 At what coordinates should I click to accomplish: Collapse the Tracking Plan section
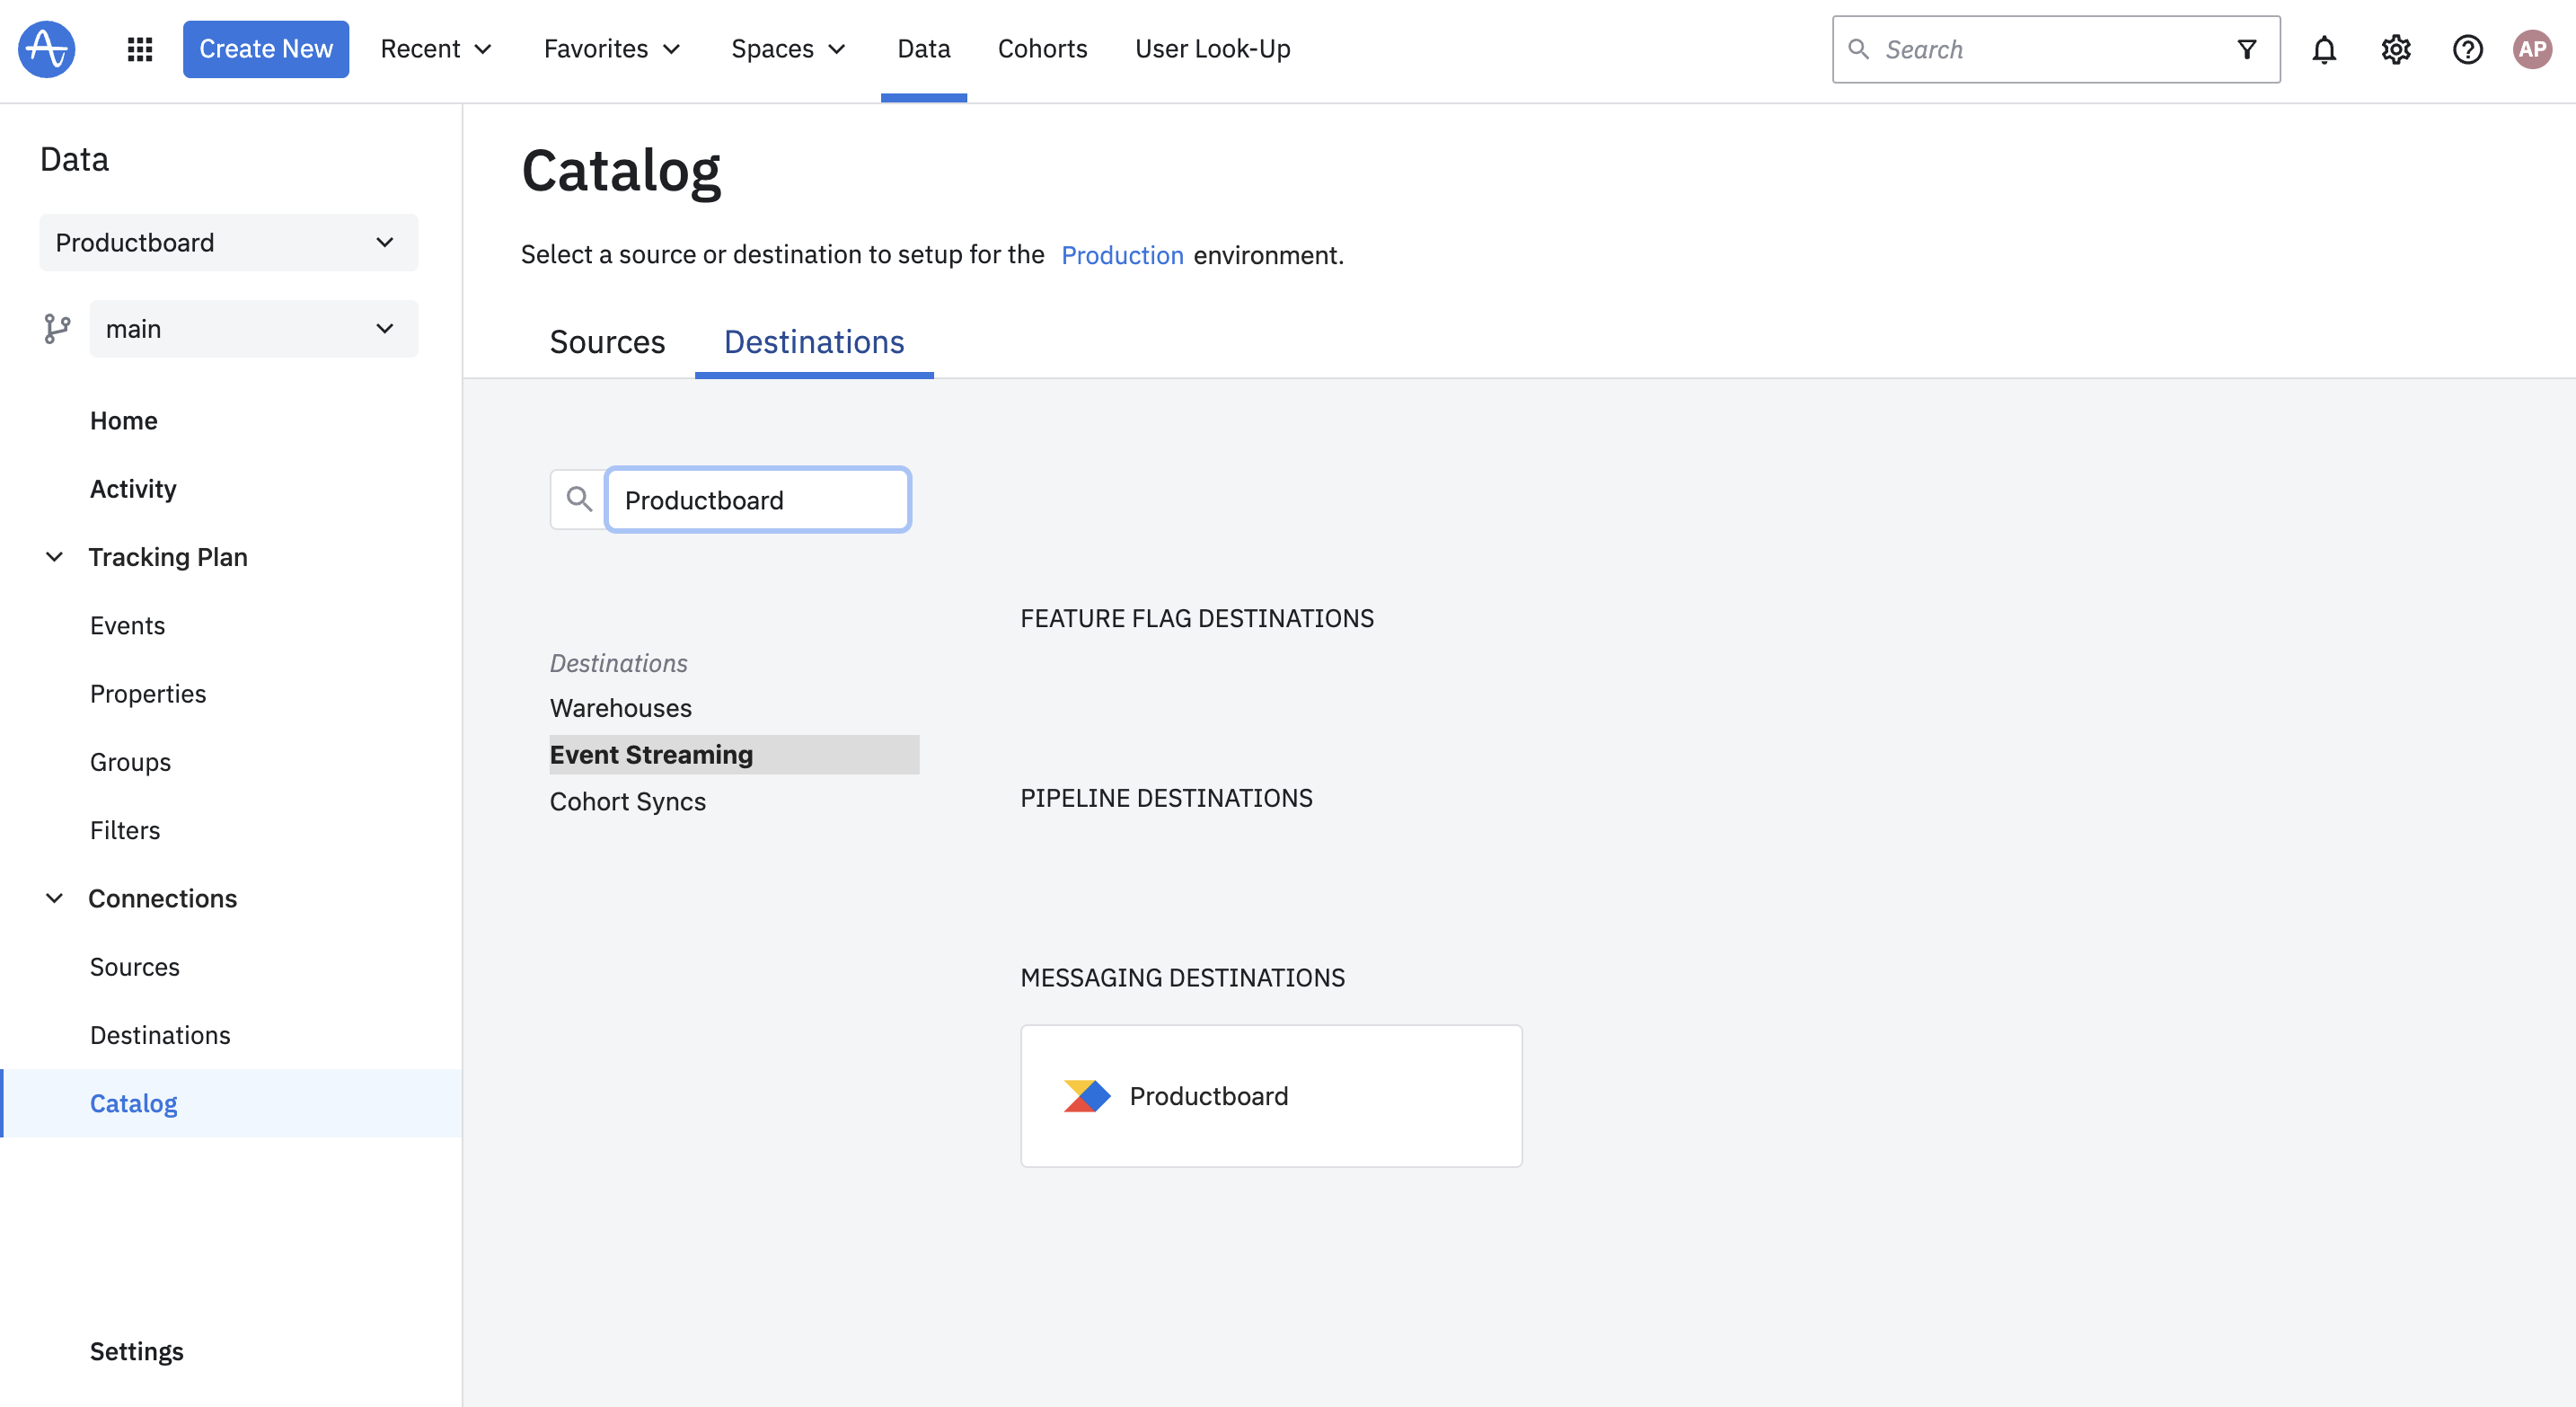click(x=55, y=557)
